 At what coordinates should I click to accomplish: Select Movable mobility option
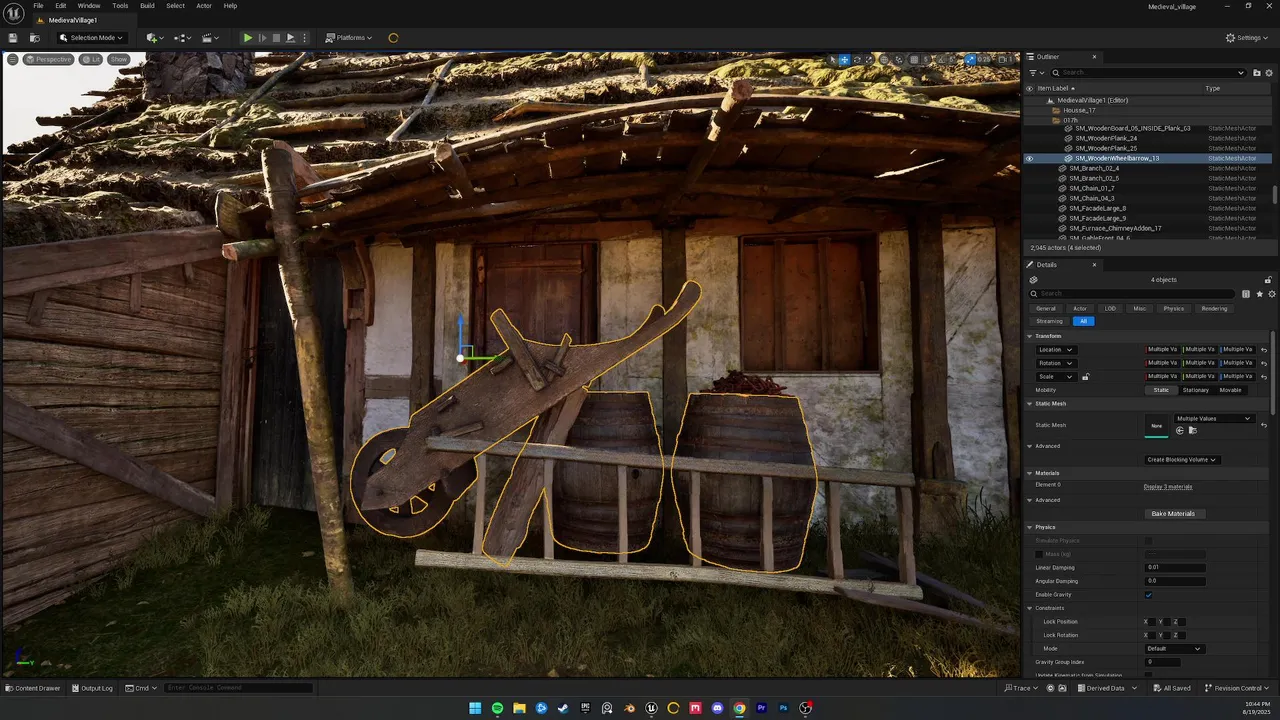pyautogui.click(x=1230, y=390)
